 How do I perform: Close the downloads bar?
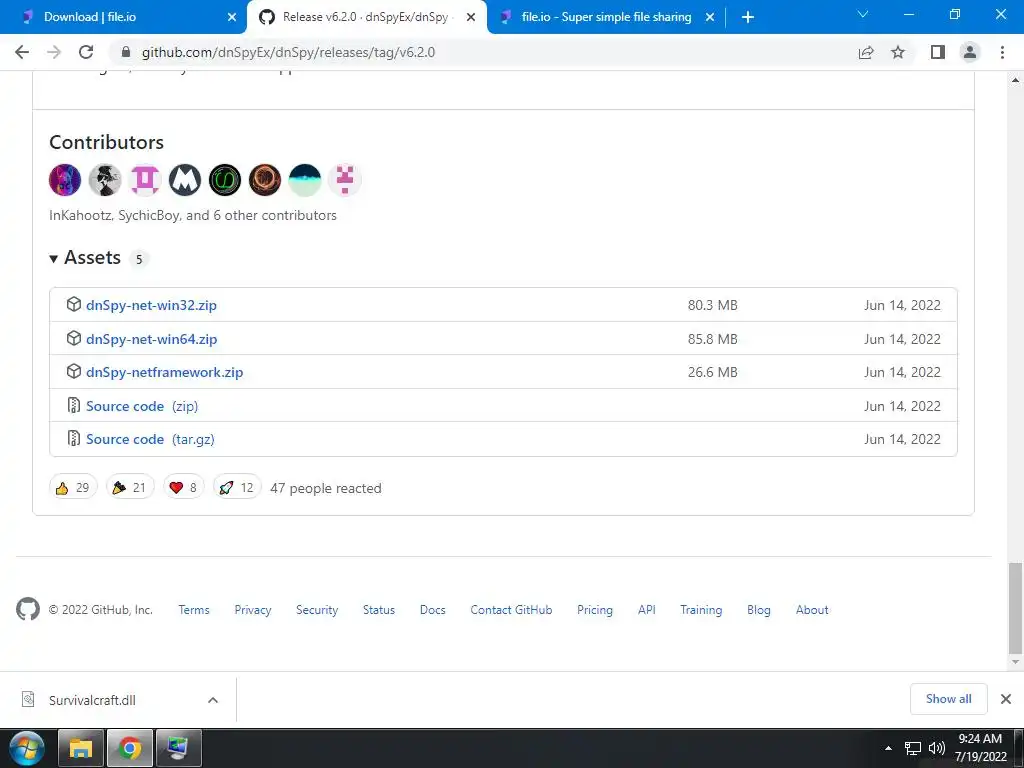1006,699
